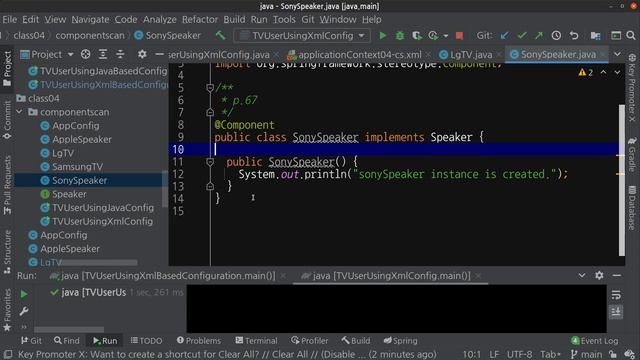Toggle soft-wrap in Run console
Viewport: 640px width, 360px height.
[616, 295]
